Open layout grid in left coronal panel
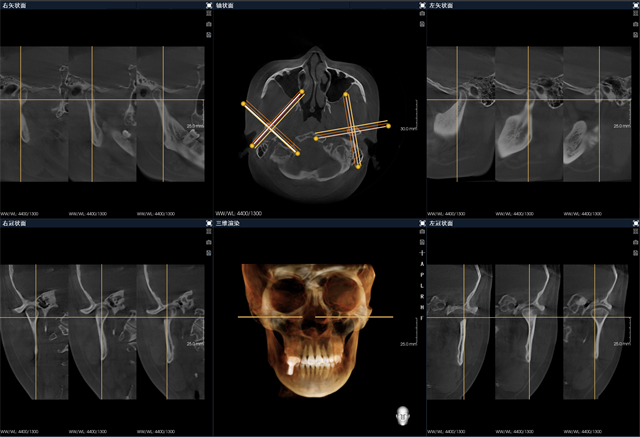The image size is (640, 437). pyautogui.click(x=636, y=231)
